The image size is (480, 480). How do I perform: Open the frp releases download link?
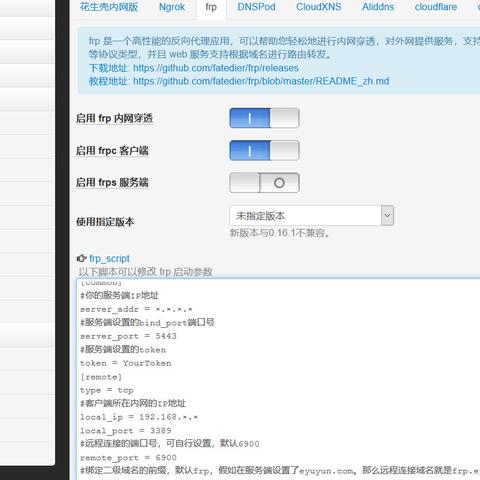[x=216, y=68]
